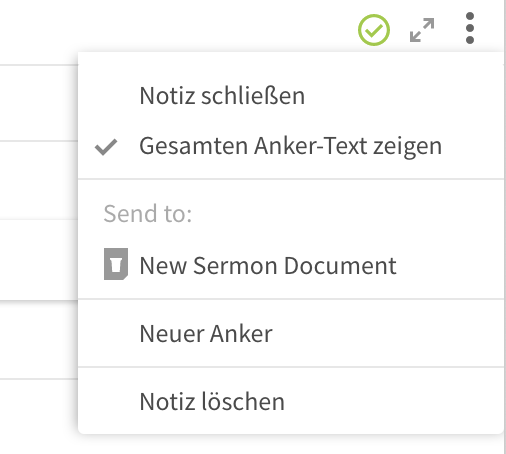Uncheck the show entire anchor text entry
Screen dimensions: 506x454
click(x=291, y=146)
